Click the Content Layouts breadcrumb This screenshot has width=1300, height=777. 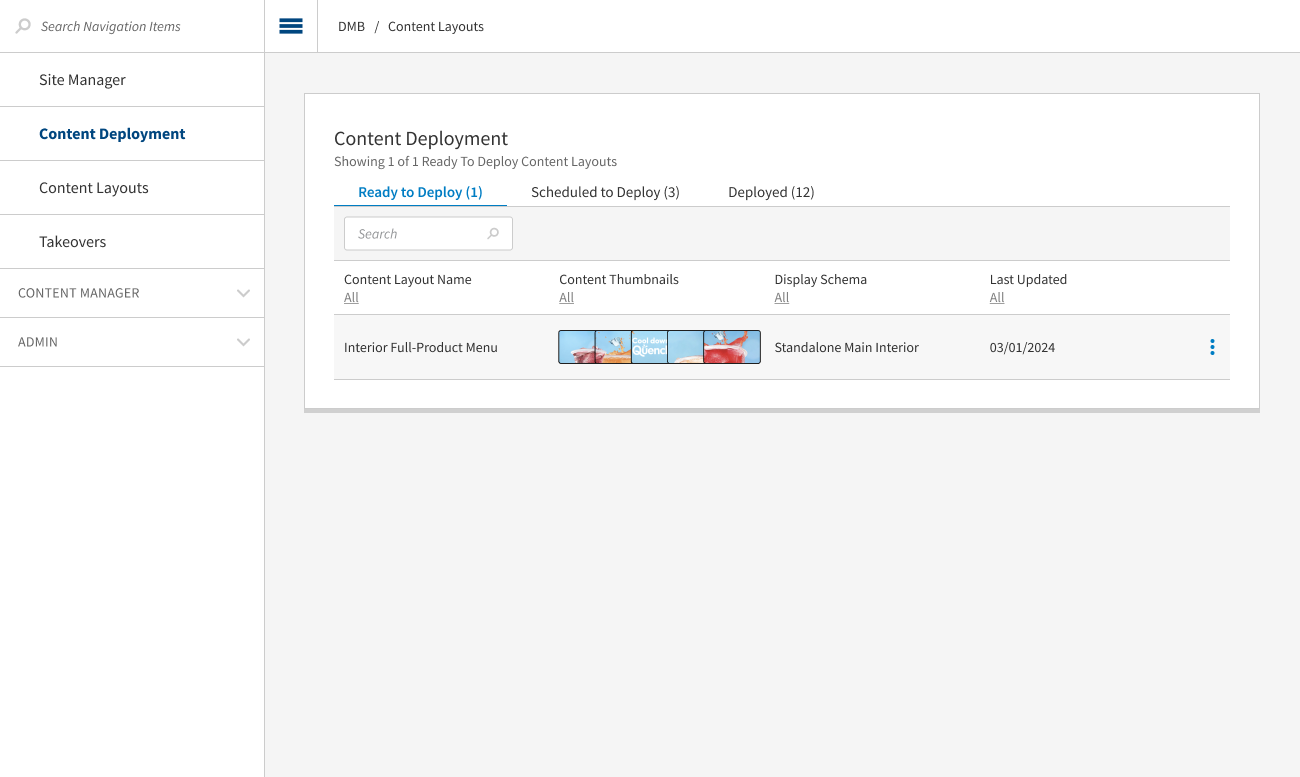pyautogui.click(x=436, y=27)
